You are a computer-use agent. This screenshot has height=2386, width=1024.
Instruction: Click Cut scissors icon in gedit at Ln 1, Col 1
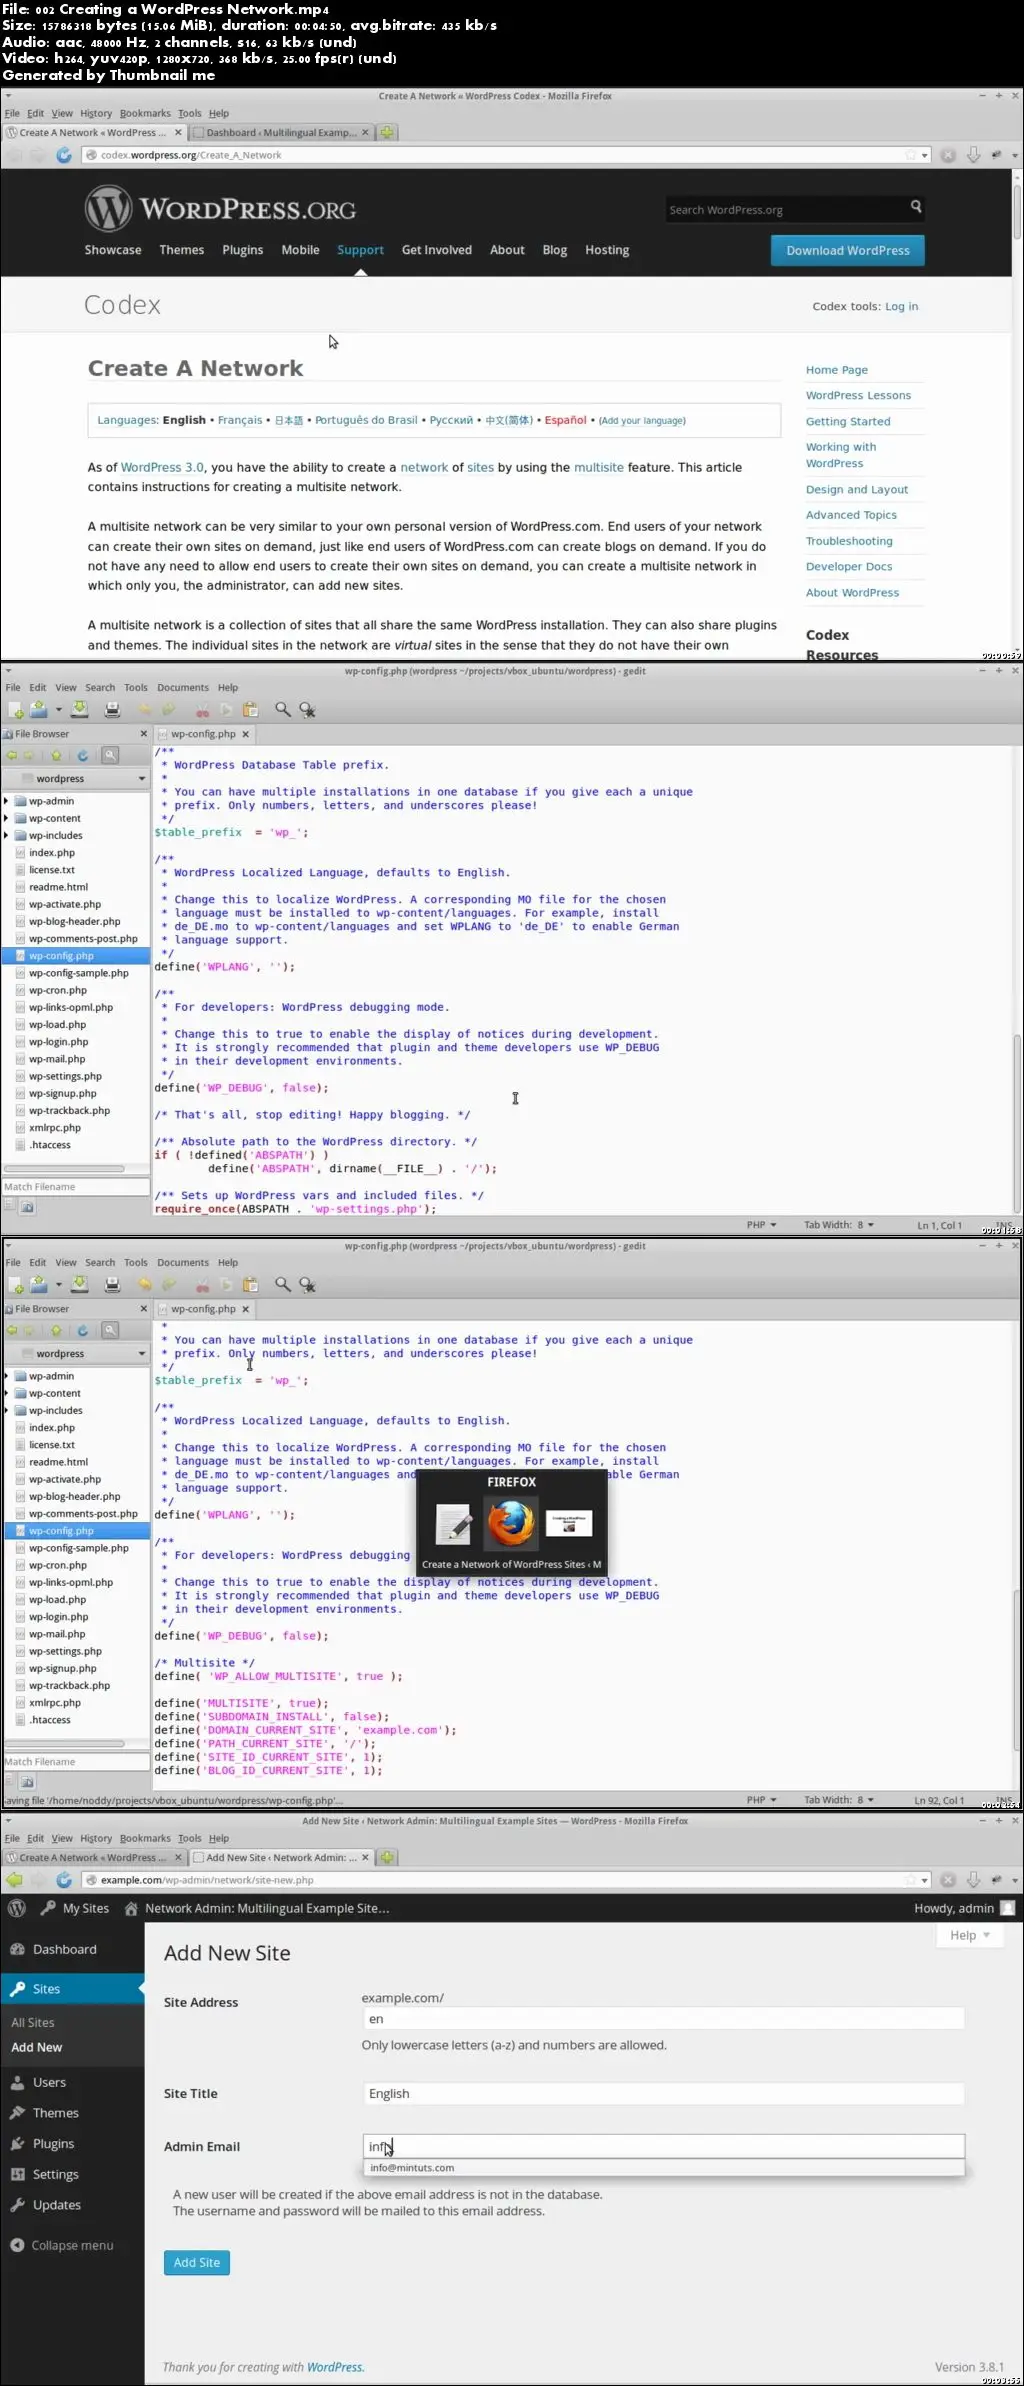coord(202,710)
